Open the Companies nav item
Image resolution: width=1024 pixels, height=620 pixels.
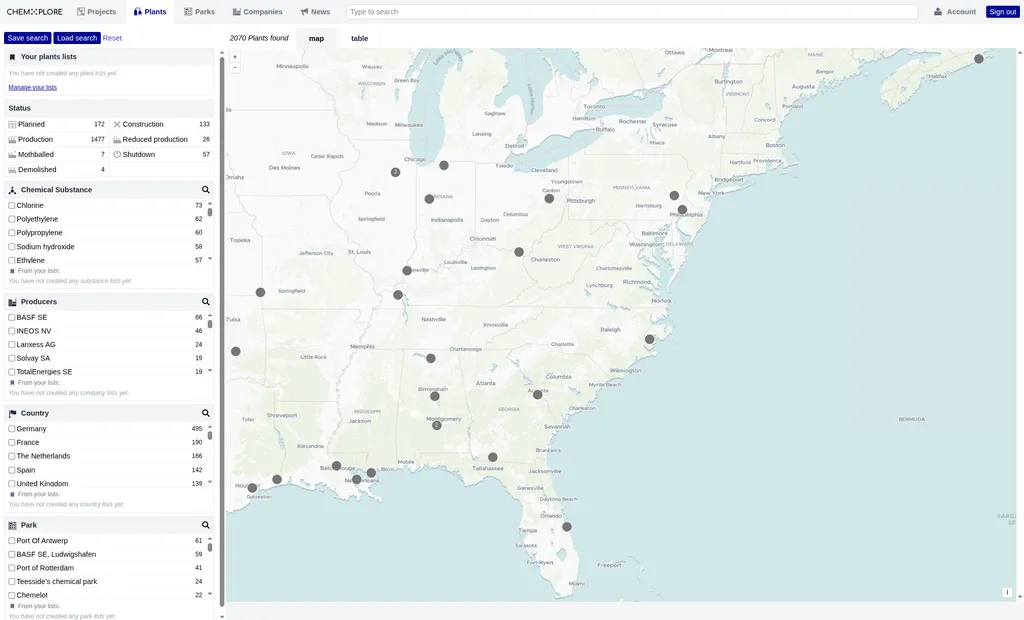(x=257, y=12)
